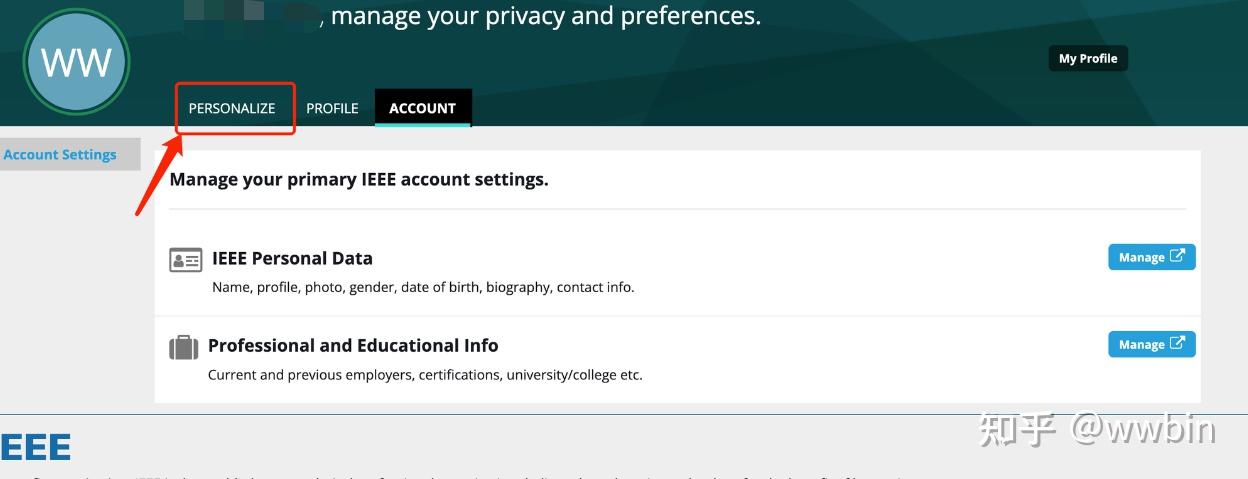Screen dimensions: 1248x479
Task: Click the 'Manage your primary IEEE account settings' heading
Action: pos(359,180)
